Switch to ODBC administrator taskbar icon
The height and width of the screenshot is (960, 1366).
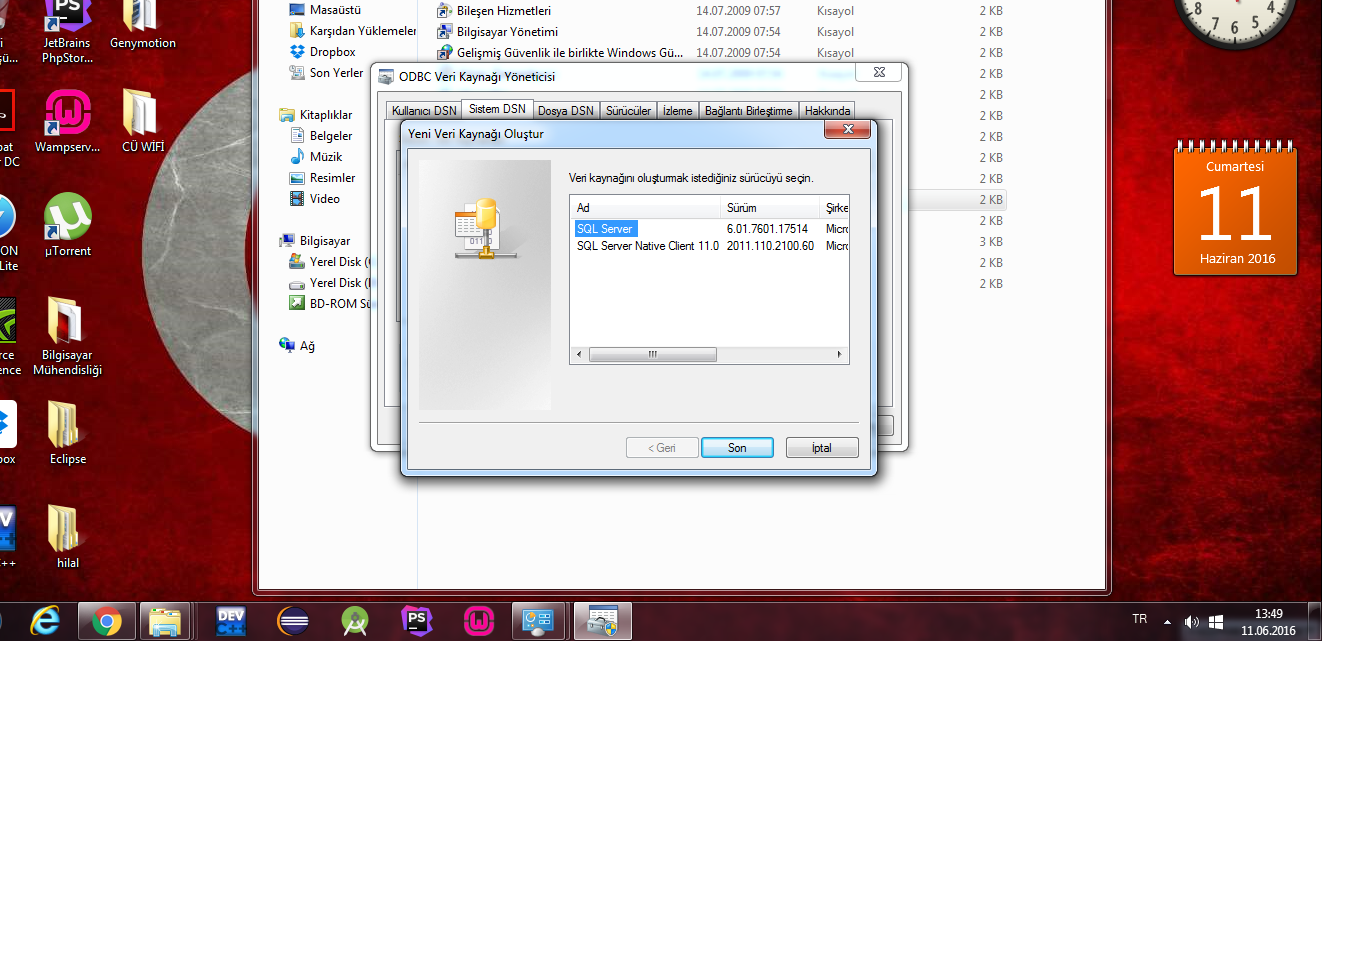click(x=602, y=621)
